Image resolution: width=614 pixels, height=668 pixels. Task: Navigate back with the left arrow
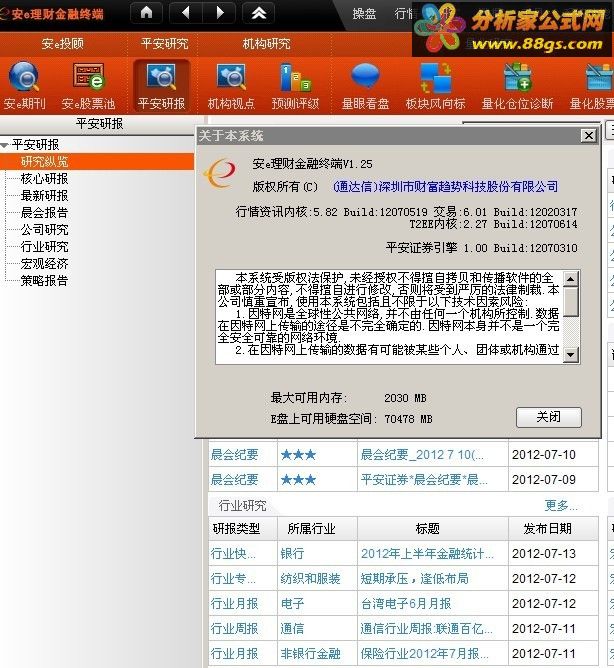coord(186,13)
